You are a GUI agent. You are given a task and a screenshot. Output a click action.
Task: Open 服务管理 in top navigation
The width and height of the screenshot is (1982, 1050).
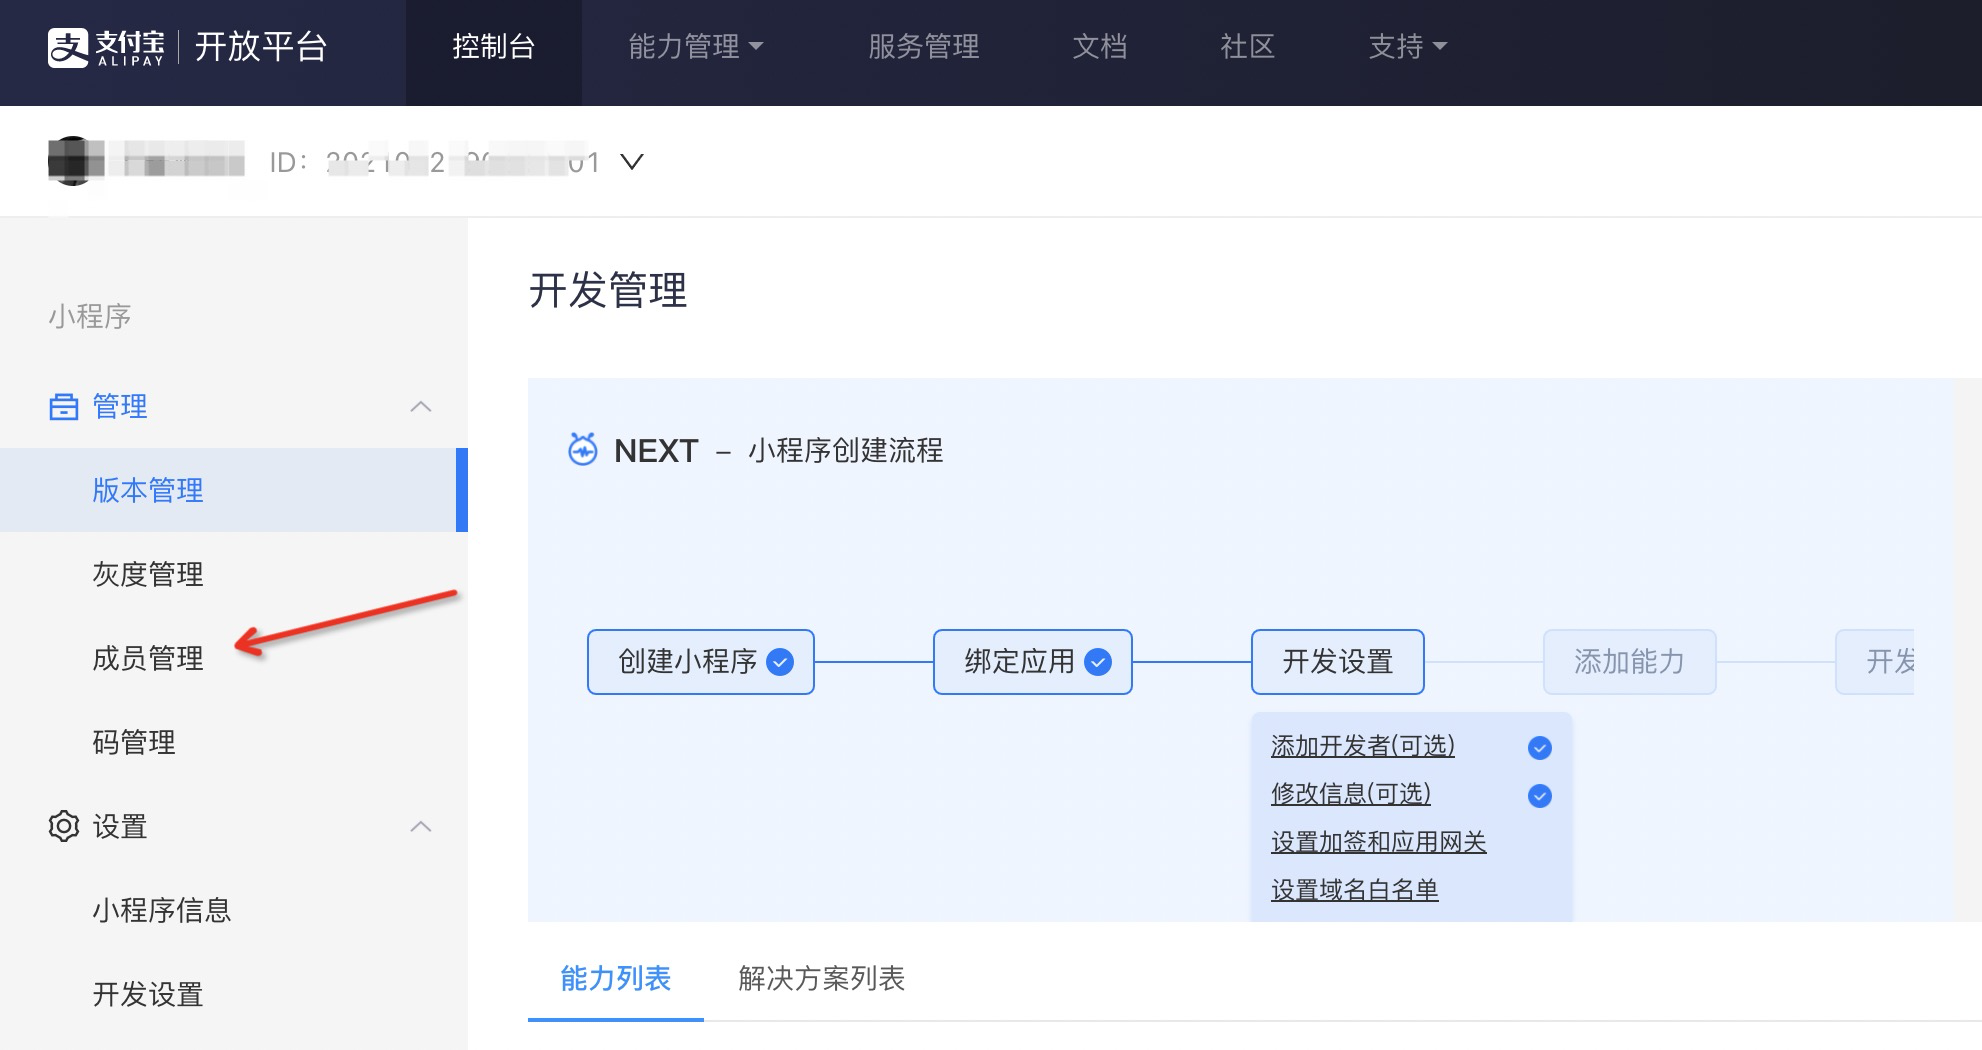(x=923, y=47)
